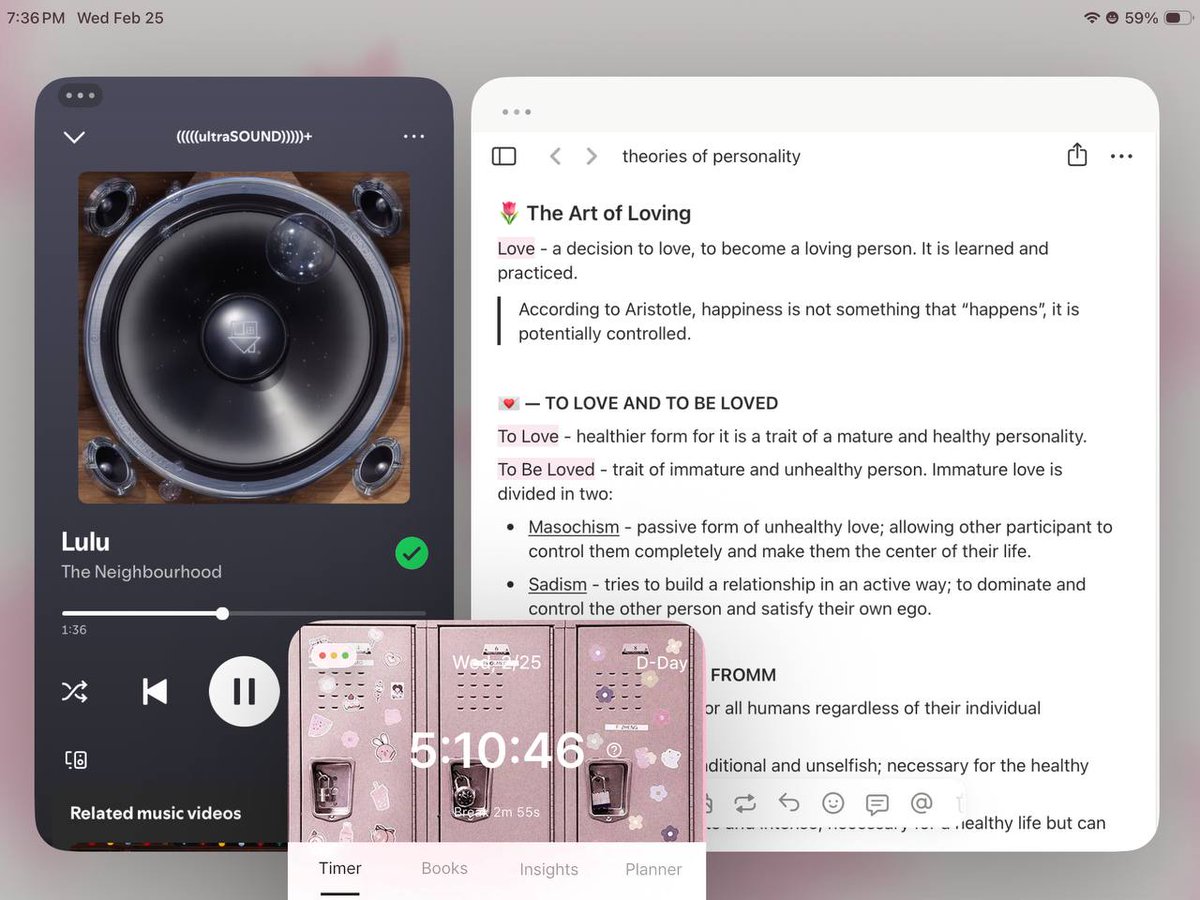The height and width of the screenshot is (900, 1200).
Task: Tap the Break 2m 55s label
Action: tap(497, 812)
